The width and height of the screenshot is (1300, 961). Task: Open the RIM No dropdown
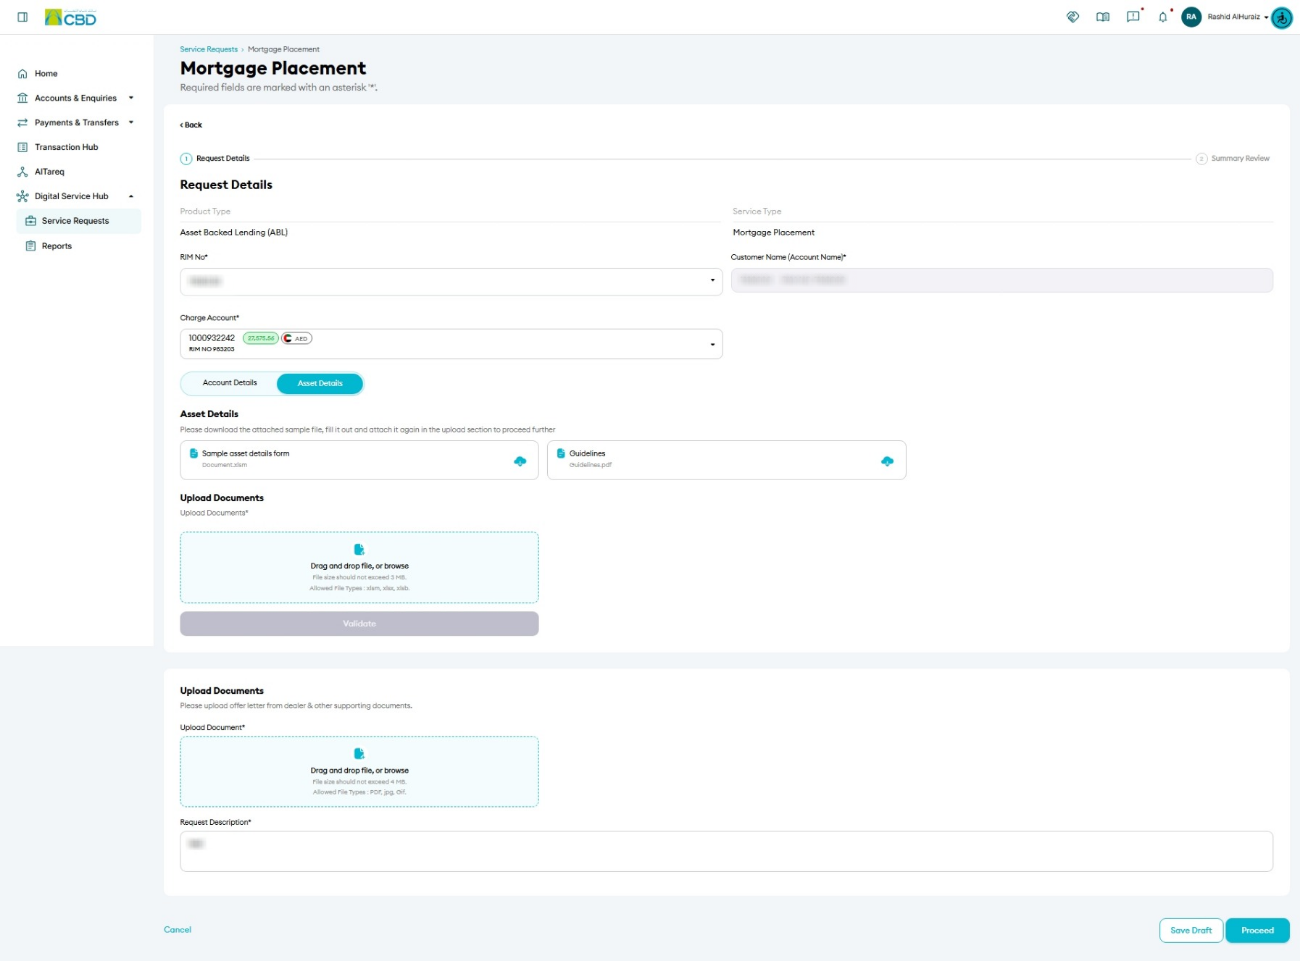tap(451, 281)
